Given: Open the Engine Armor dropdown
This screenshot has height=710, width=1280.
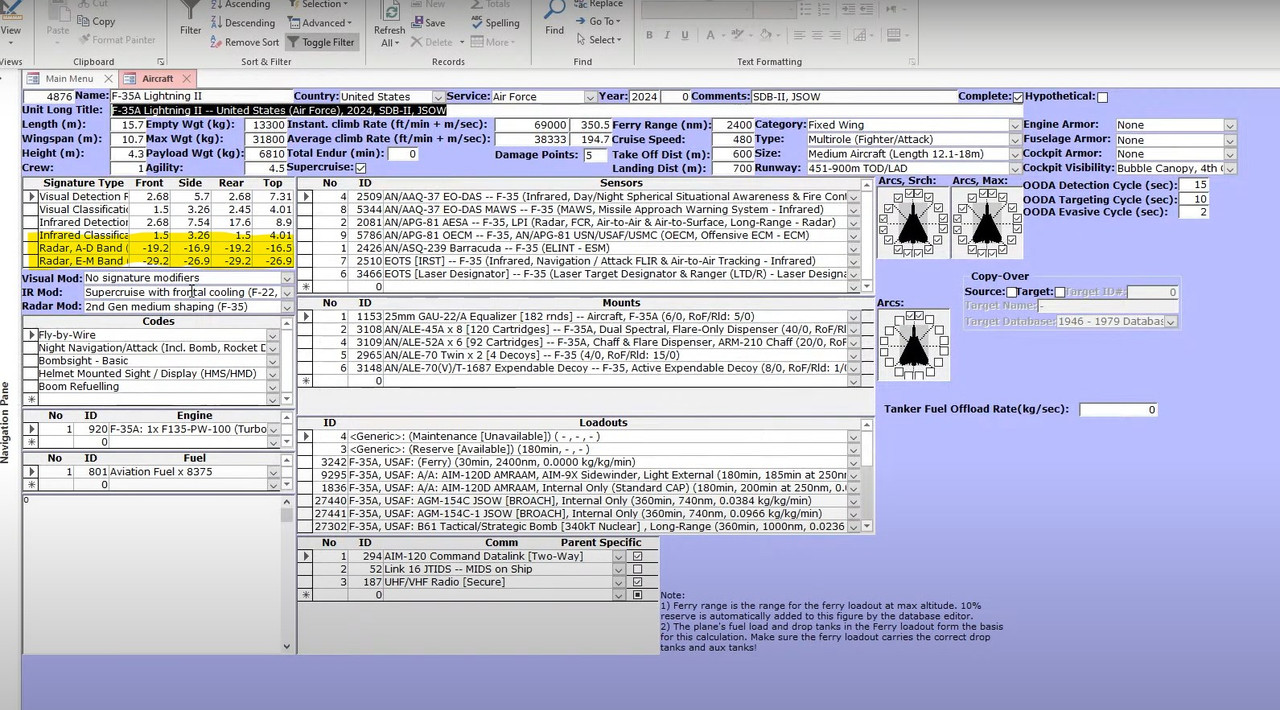Looking at the screenshot, I should 1230,125.
